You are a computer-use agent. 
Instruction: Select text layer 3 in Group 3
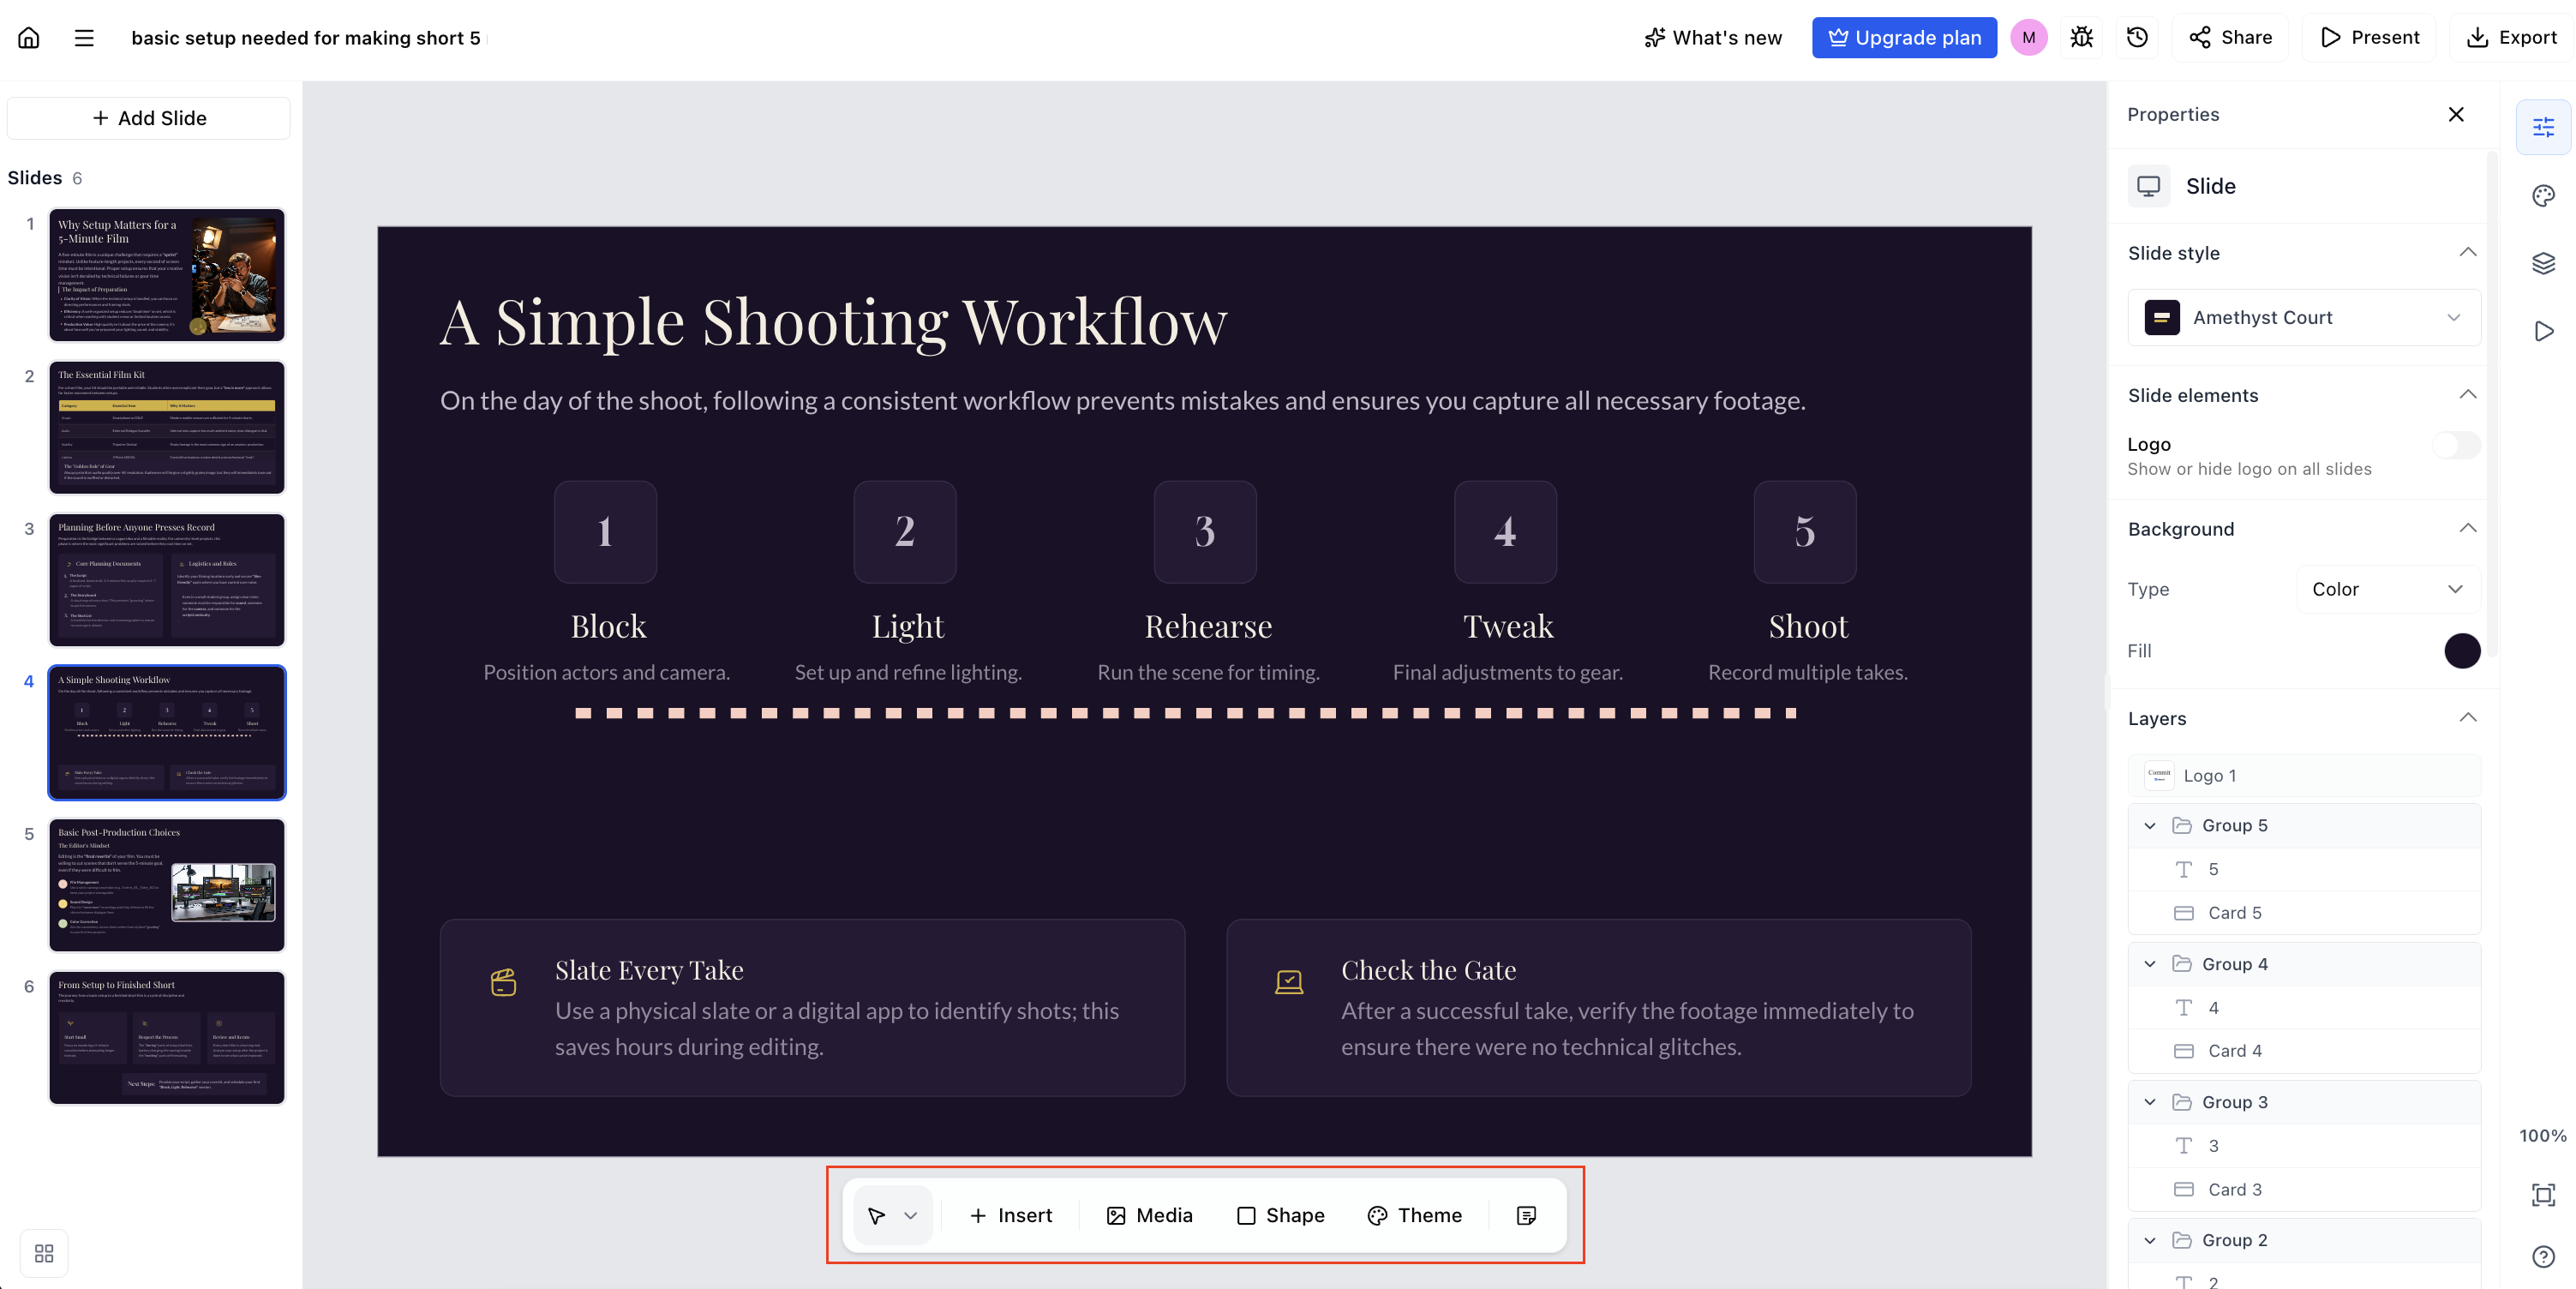[2304, 1146]
